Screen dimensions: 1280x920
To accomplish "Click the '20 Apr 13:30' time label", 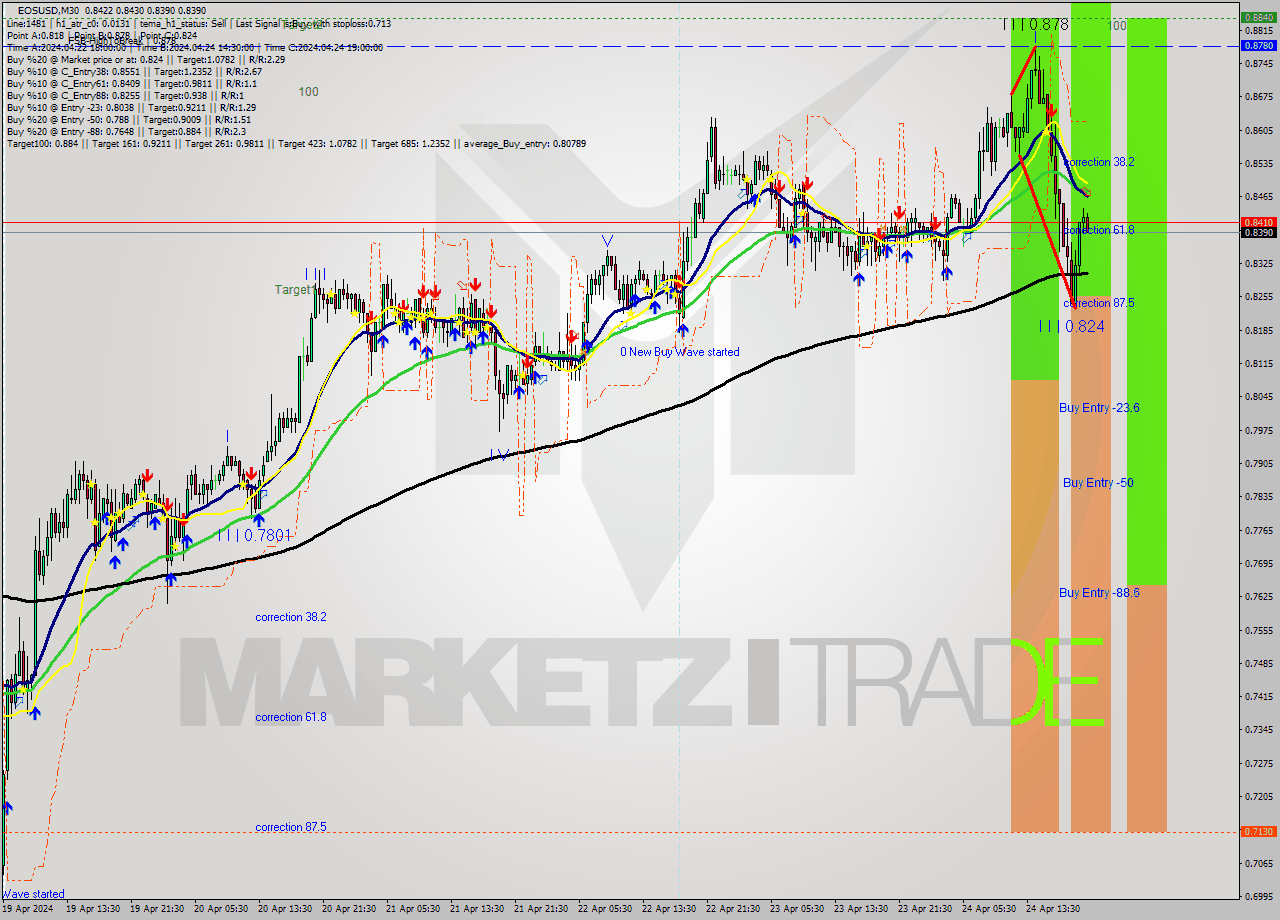I will coord(285,909).
